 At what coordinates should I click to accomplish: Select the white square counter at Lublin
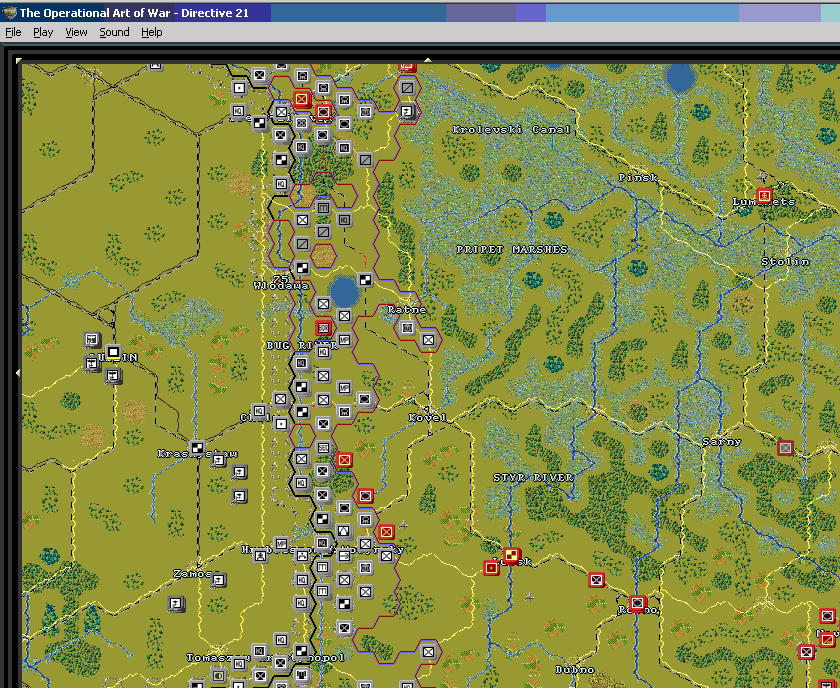113,353
